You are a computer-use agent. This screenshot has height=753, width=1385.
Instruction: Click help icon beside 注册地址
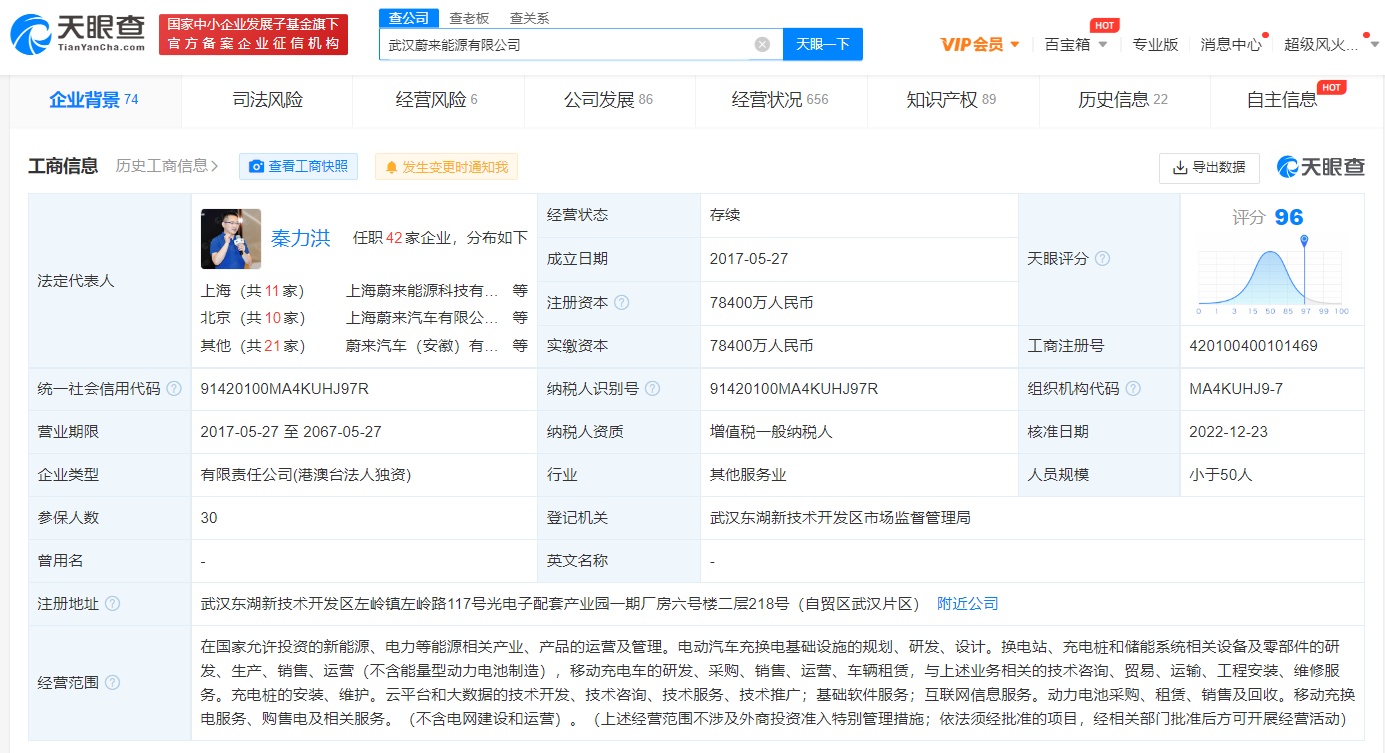coord(113,604)
